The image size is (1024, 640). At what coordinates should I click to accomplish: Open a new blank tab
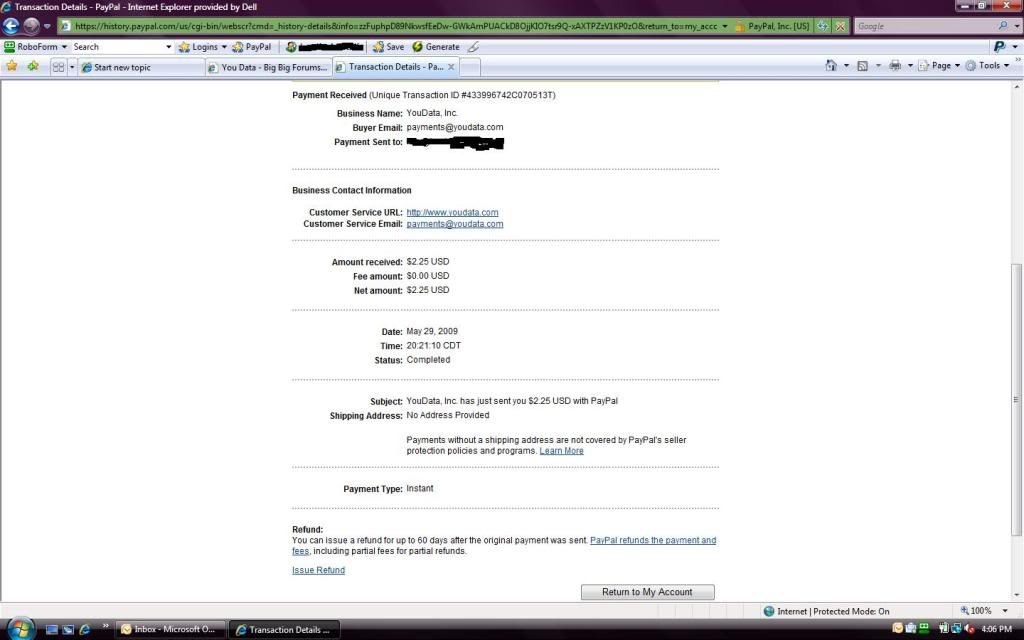click(x=470, y=67)
